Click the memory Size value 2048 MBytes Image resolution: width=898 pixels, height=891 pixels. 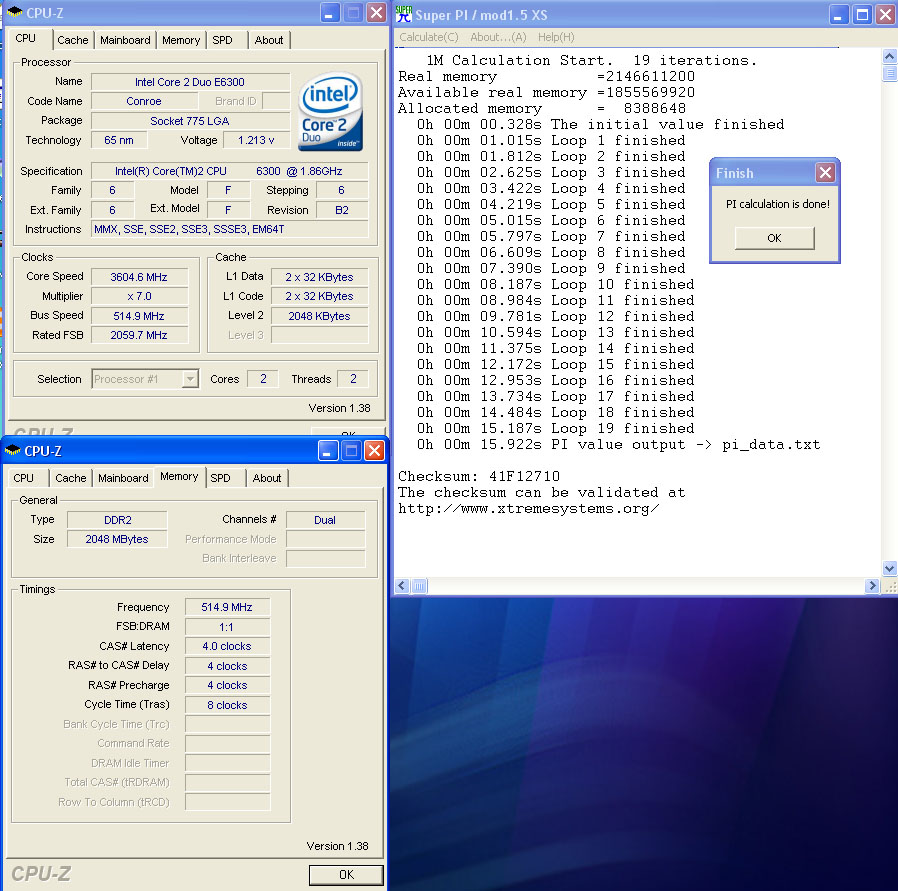117,539
